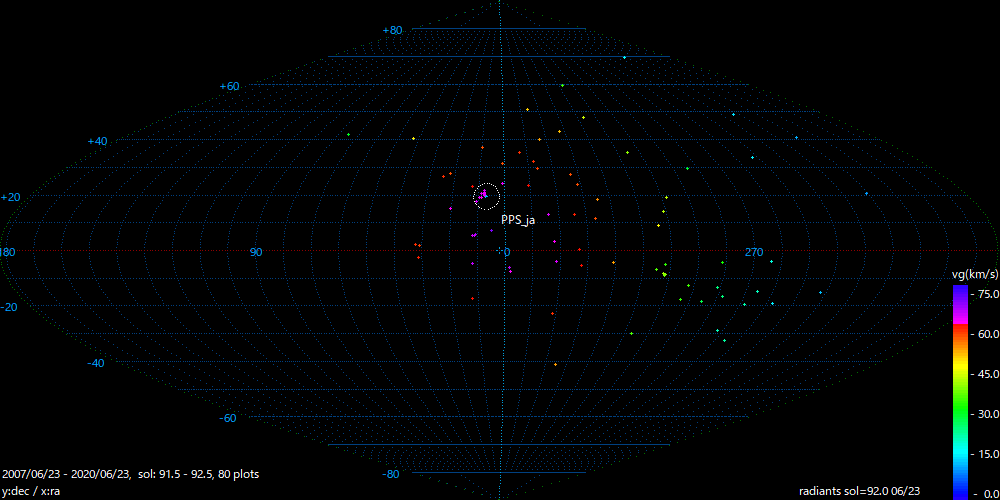The height and width of the screenshot is (500, 1000).
Task: Click the 0 right ascension origin label
Action: 506,252
